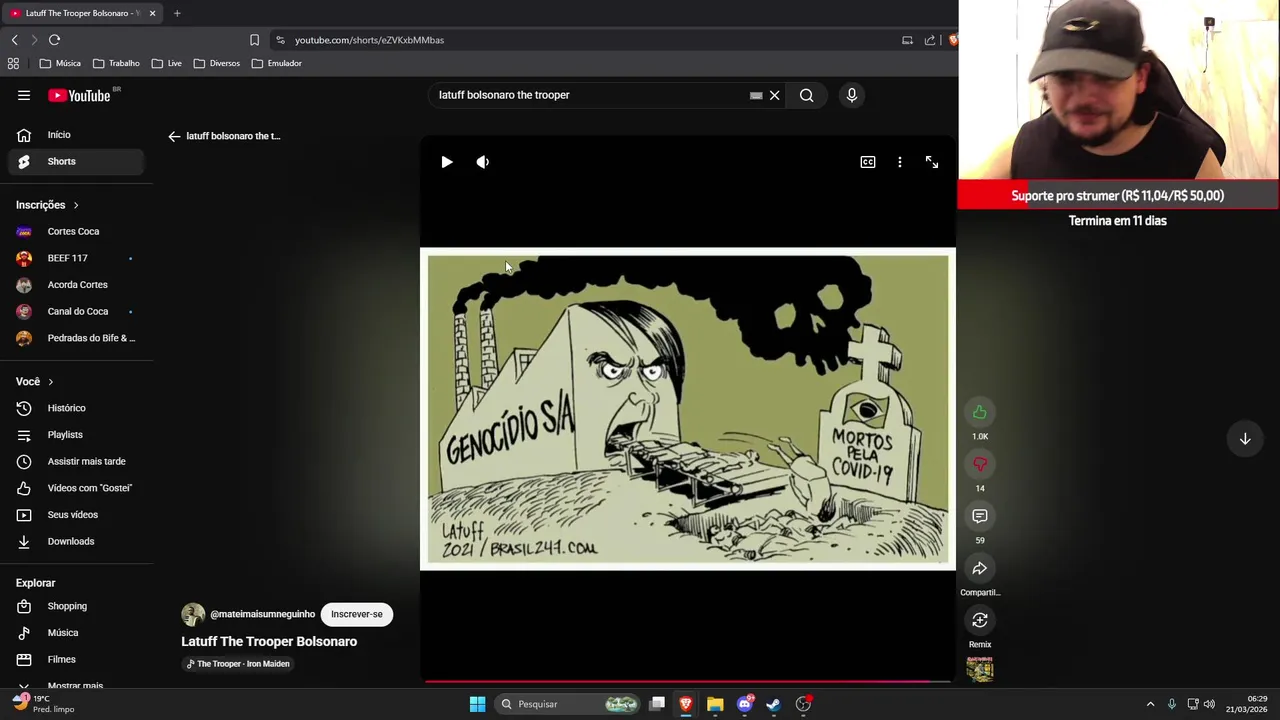Share page icon in browser toolbar
Image resolution: width=1280 pixels, height=720 pixels.
(930, 40)
